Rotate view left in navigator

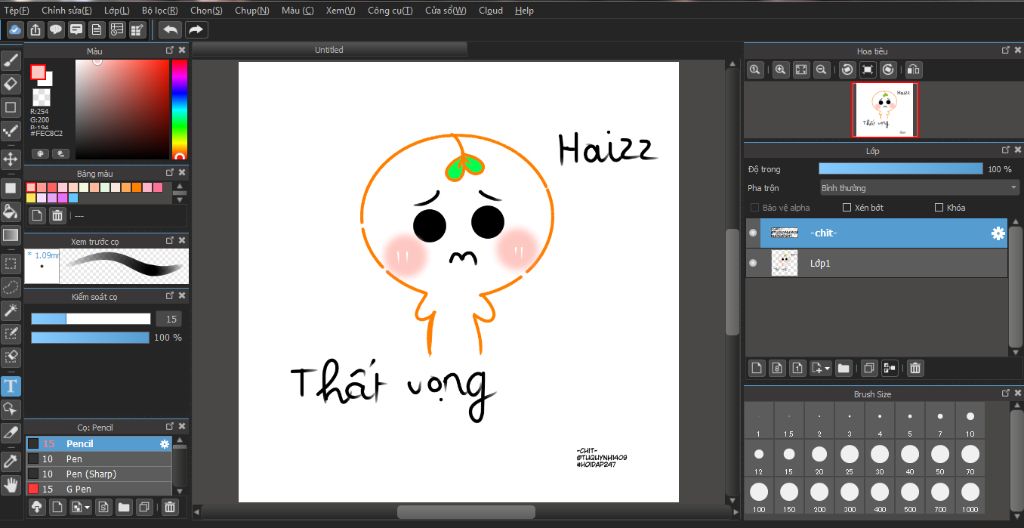click(847, 70)
